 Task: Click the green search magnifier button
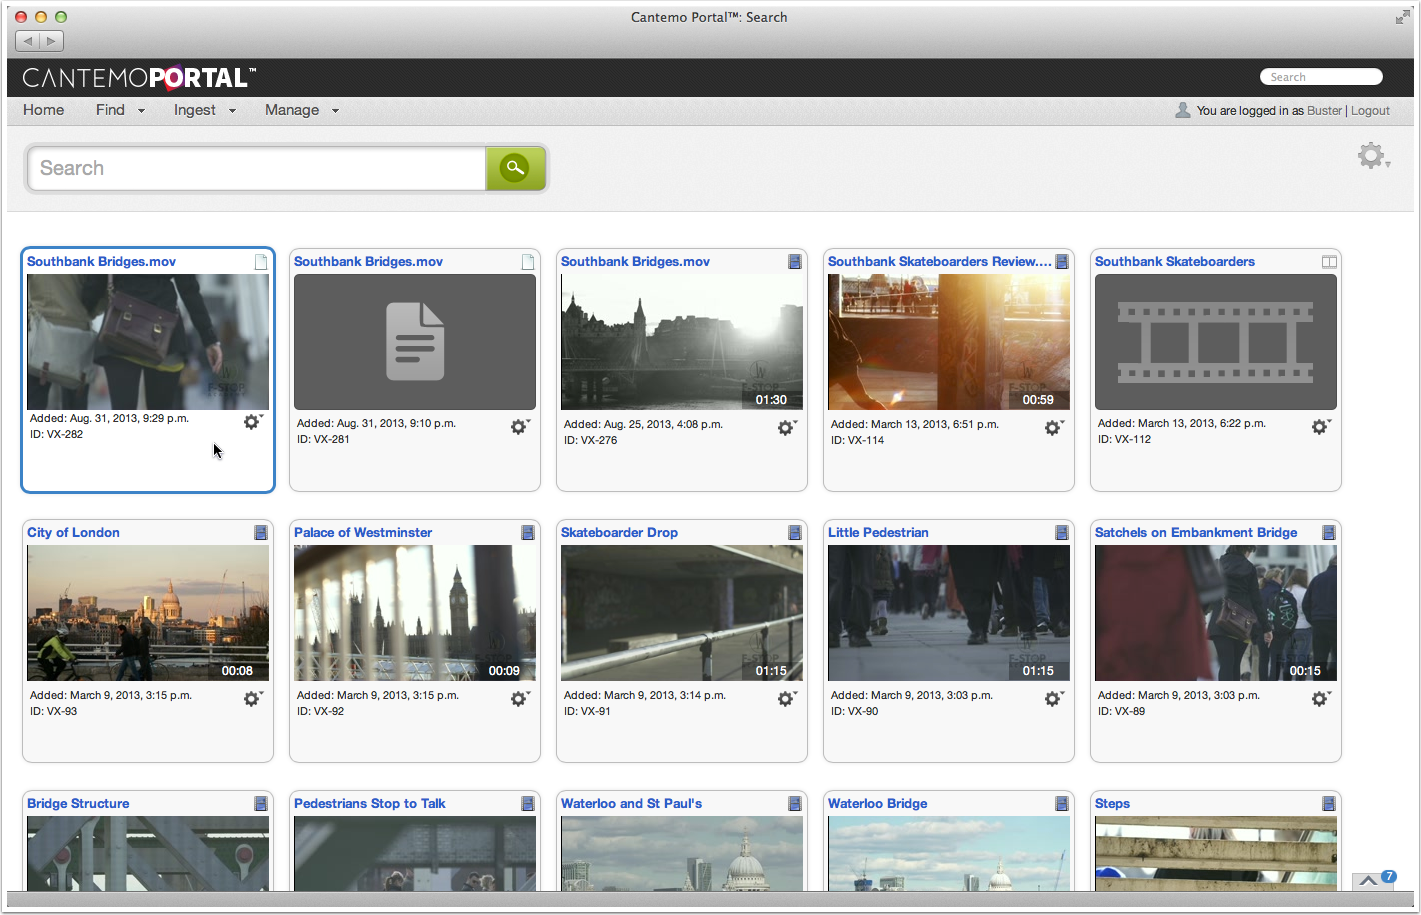[515, 168]
